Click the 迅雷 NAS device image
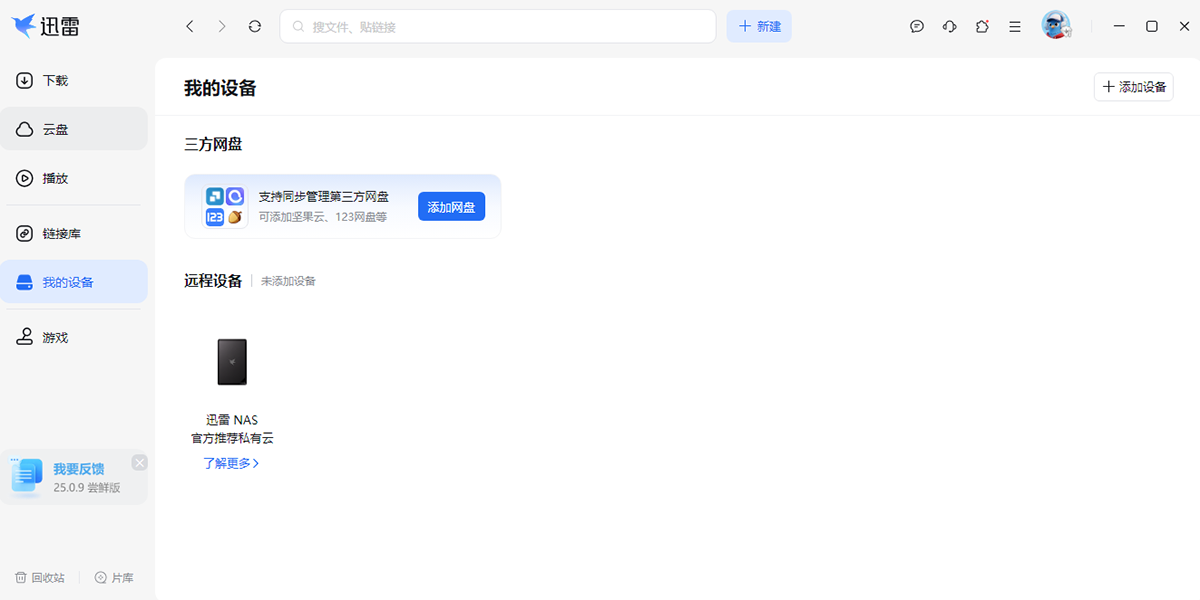The width and height of the screenshot is (1200, 600). tap(232, 362)
